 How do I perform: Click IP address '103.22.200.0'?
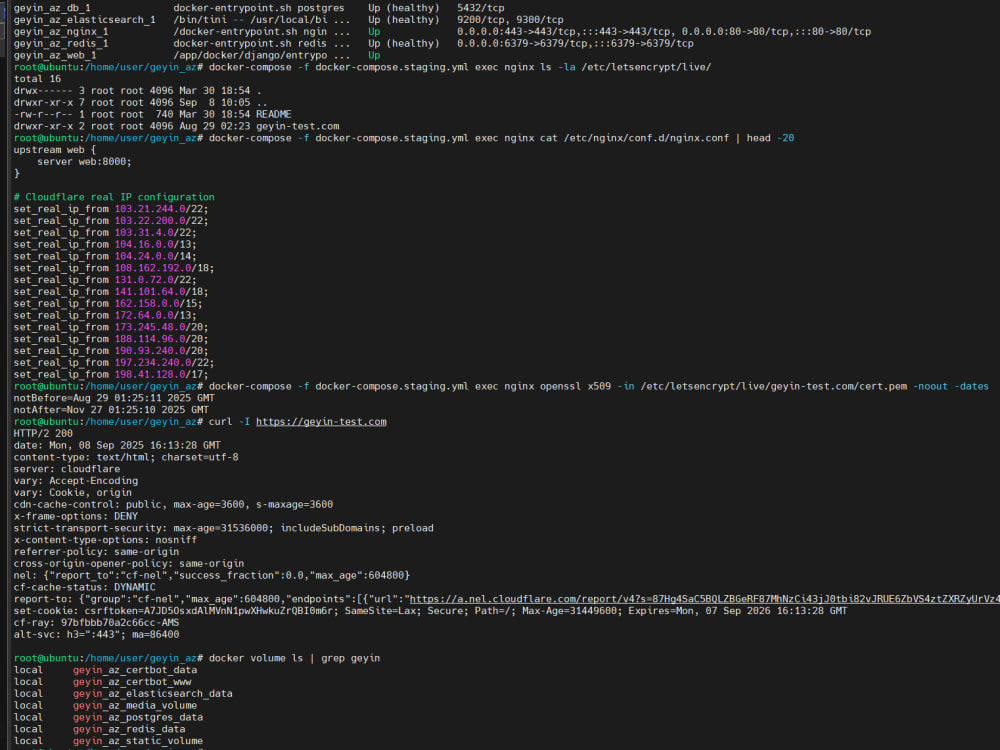150,221
